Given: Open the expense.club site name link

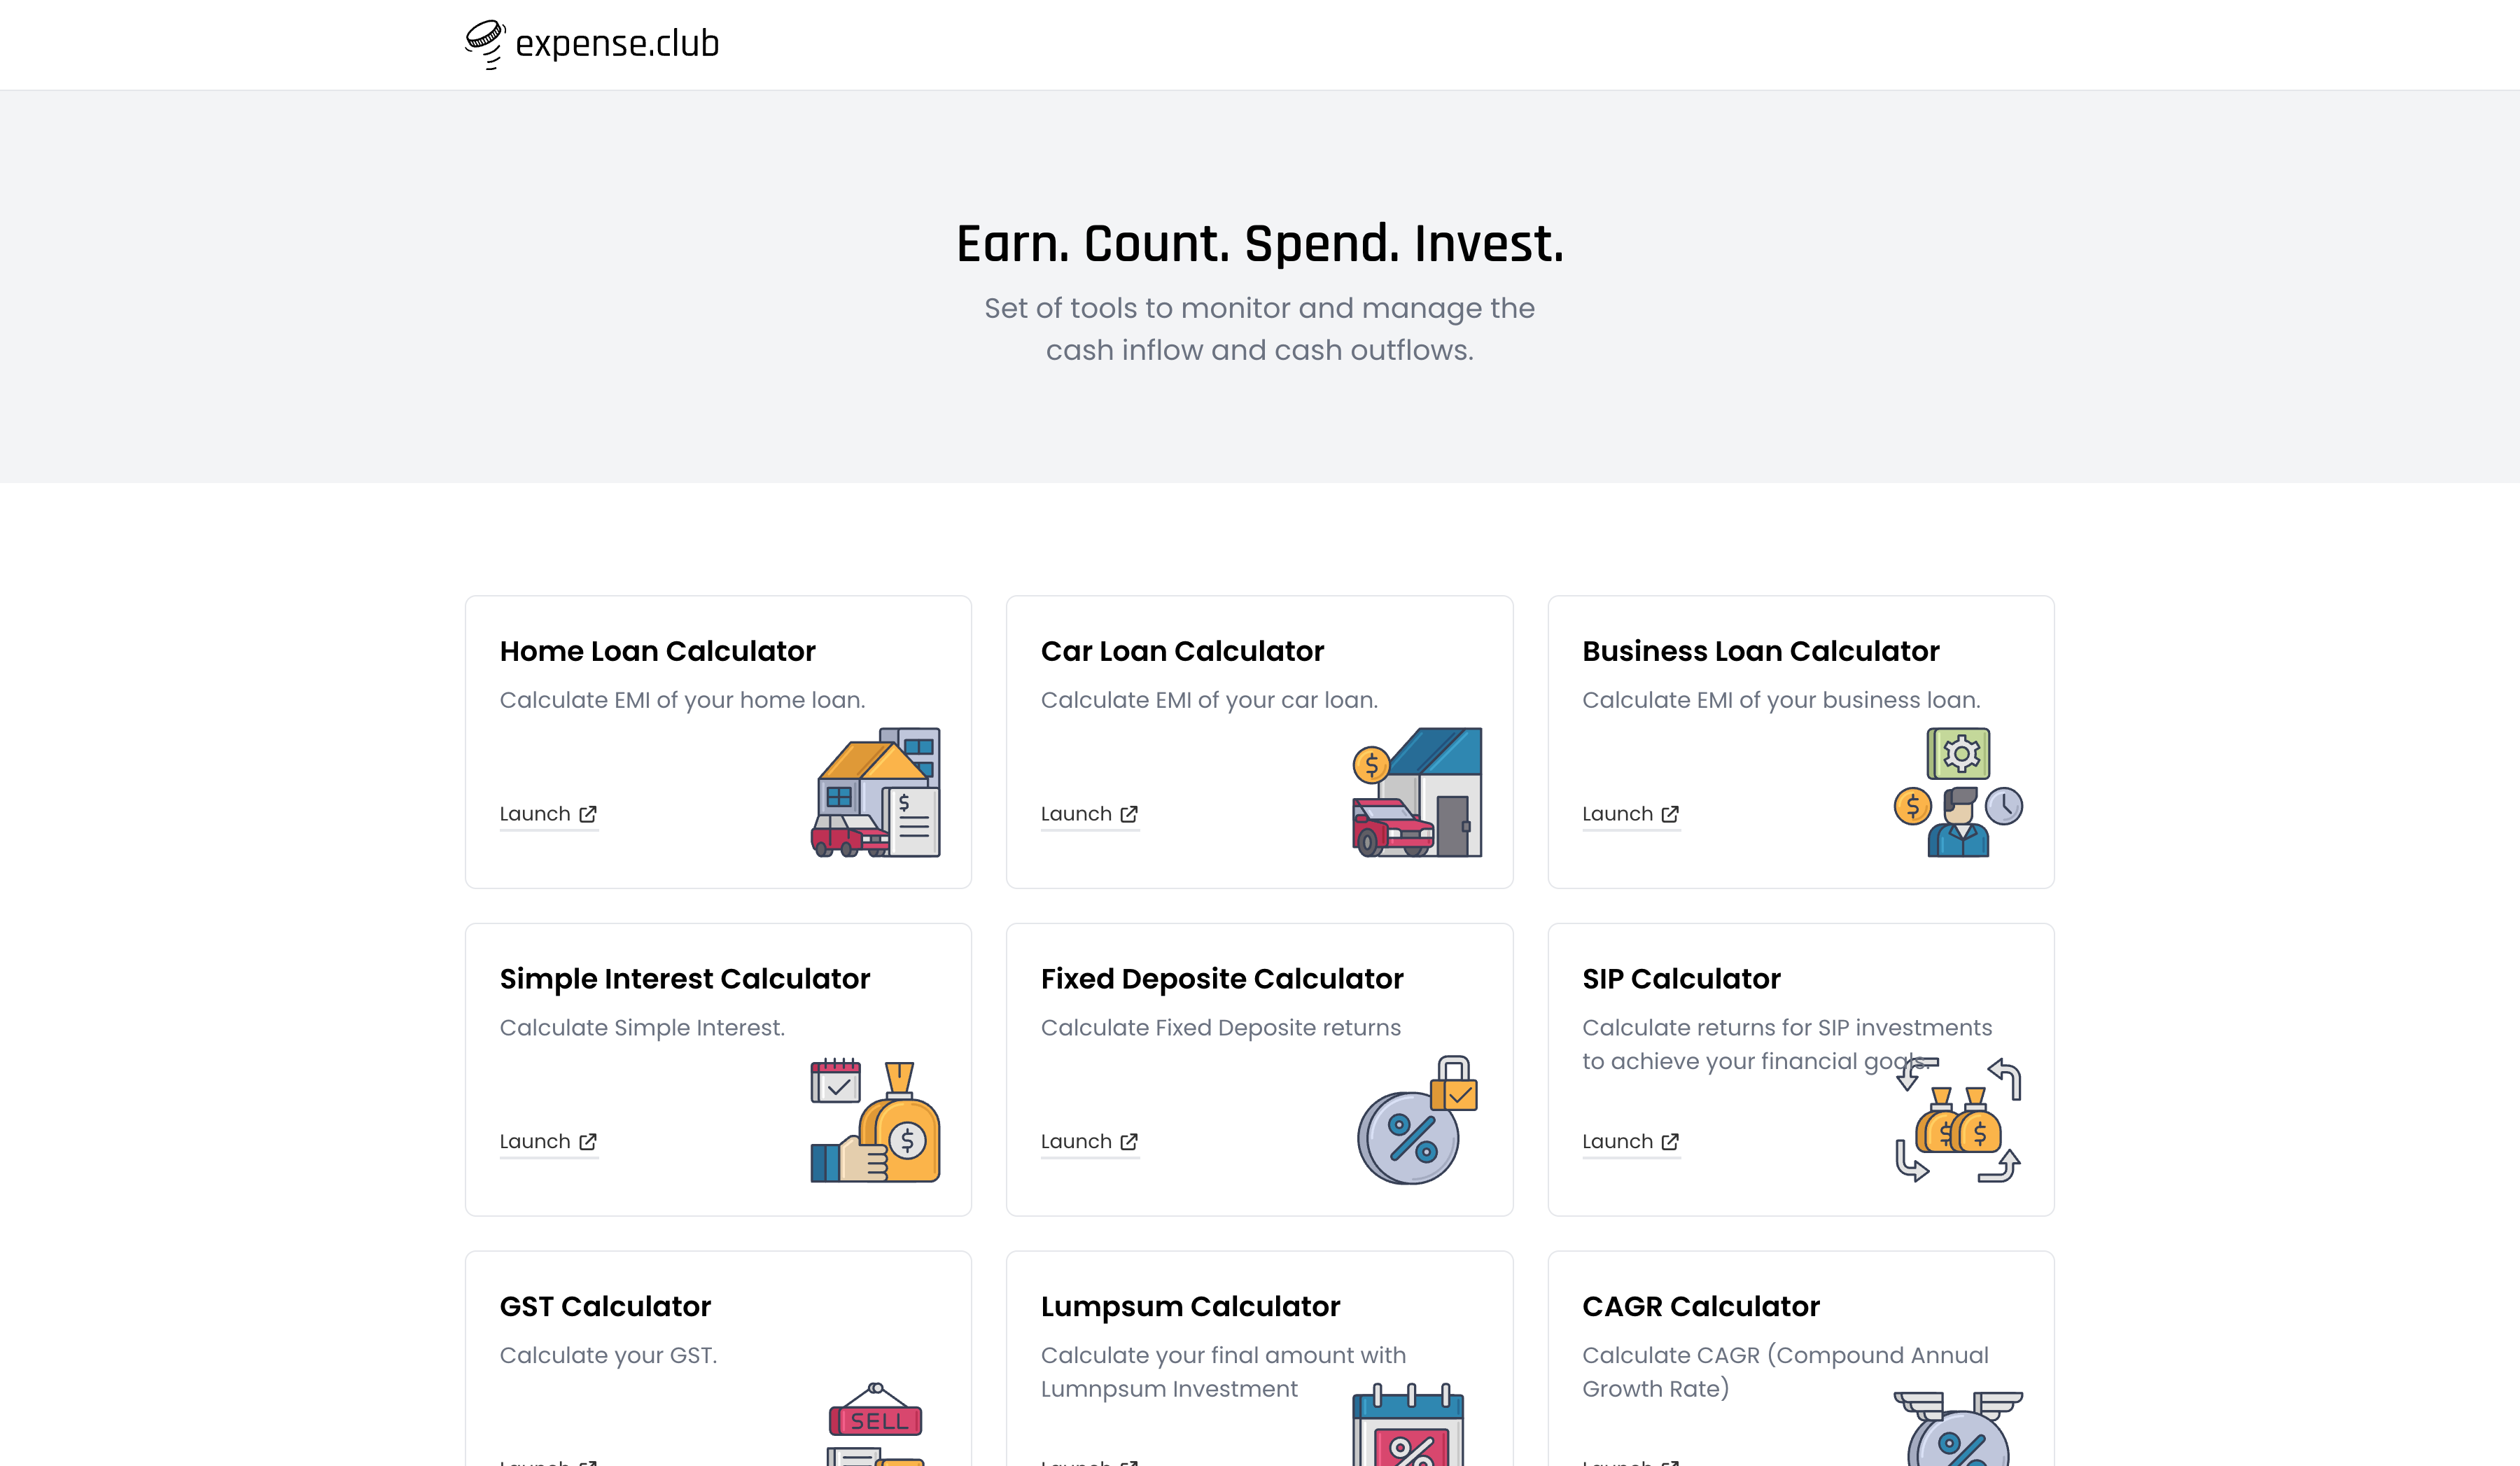Looking at the screenshot, I should [x=617, y=44].
